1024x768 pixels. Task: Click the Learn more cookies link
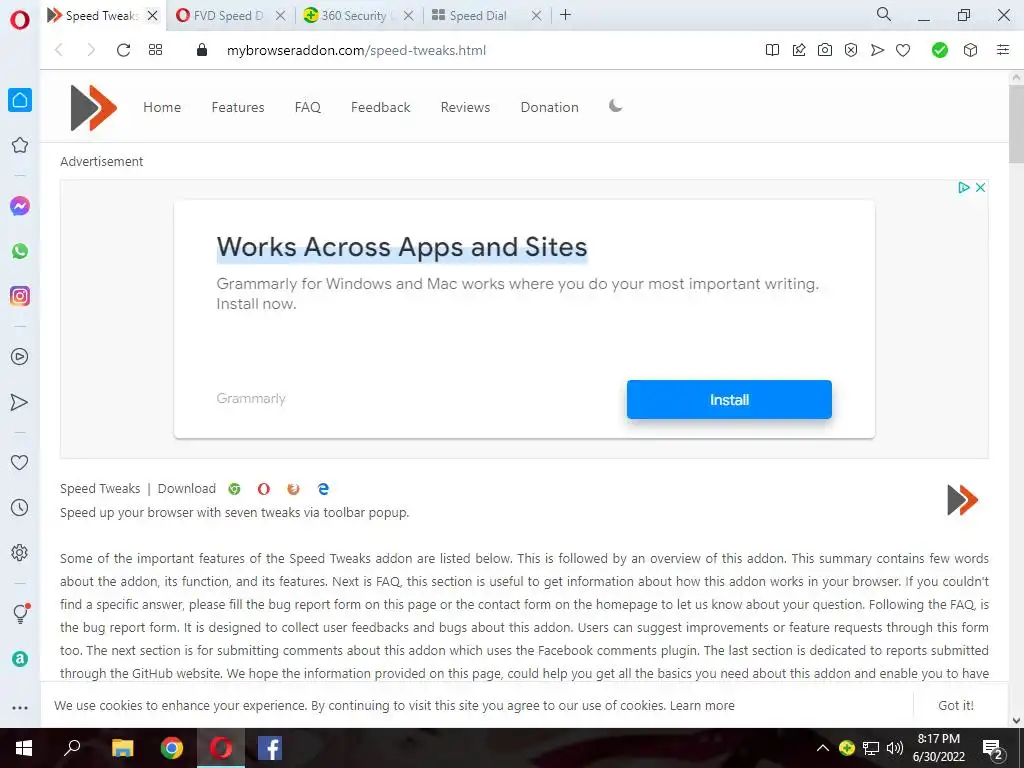tap(702, 705)
